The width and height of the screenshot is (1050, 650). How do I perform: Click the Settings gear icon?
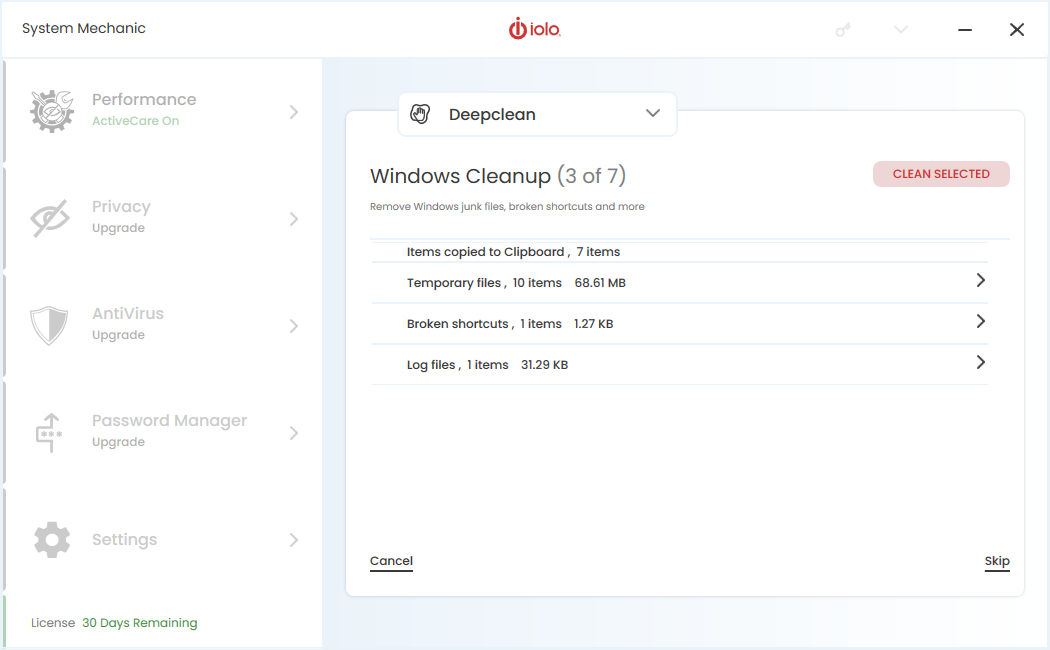click(x=52, y=540)
